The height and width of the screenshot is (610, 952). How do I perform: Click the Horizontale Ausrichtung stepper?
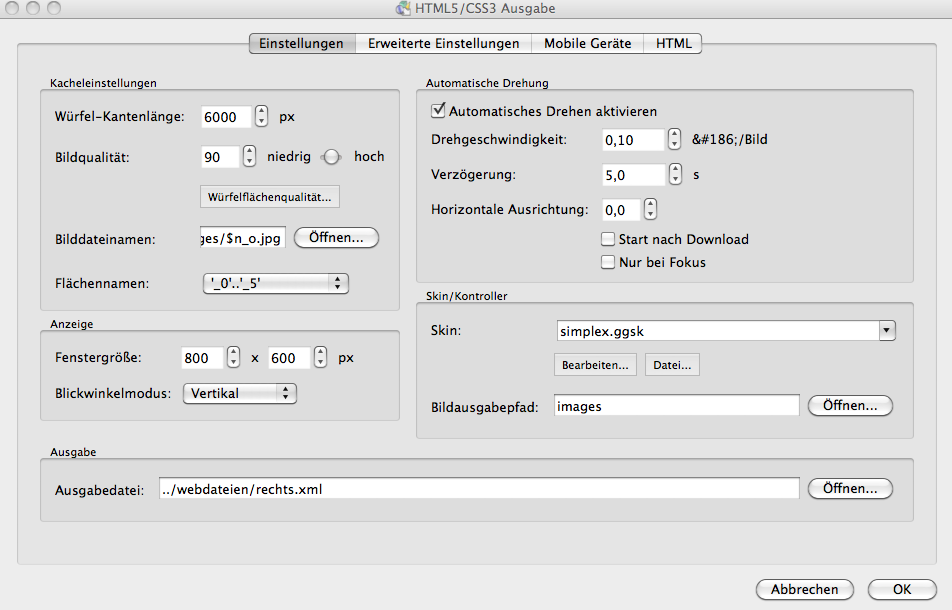650,210
